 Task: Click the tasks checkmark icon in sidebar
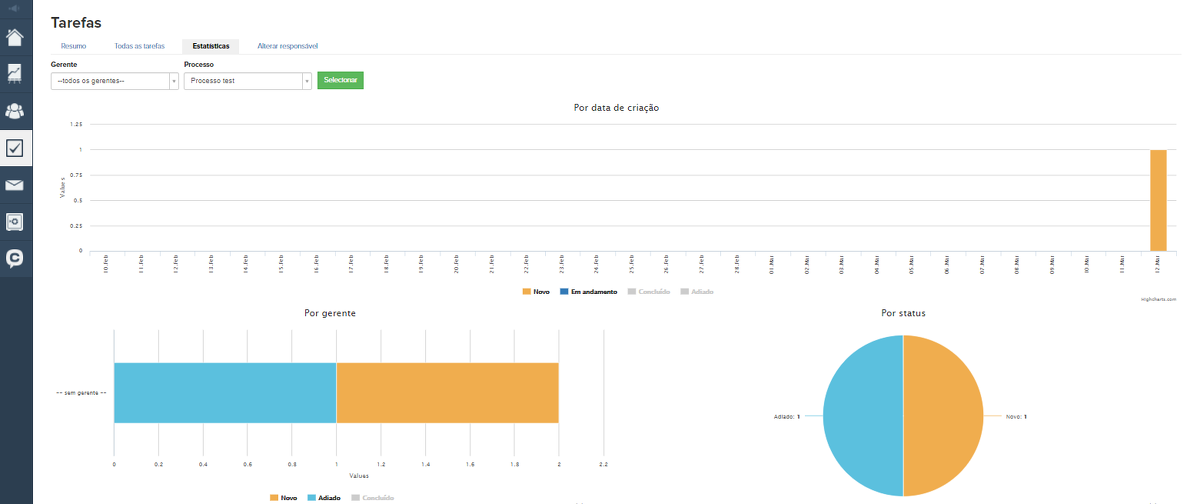point(15,148)
